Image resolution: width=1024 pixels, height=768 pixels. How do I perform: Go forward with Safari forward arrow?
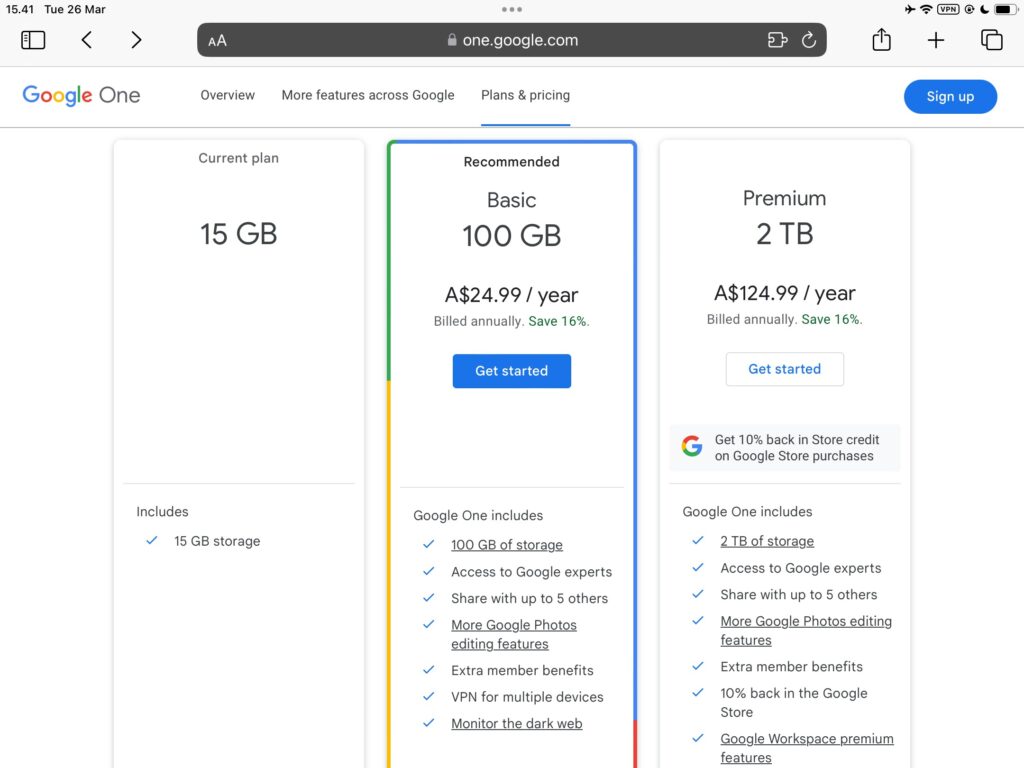[x=136, y=40]
